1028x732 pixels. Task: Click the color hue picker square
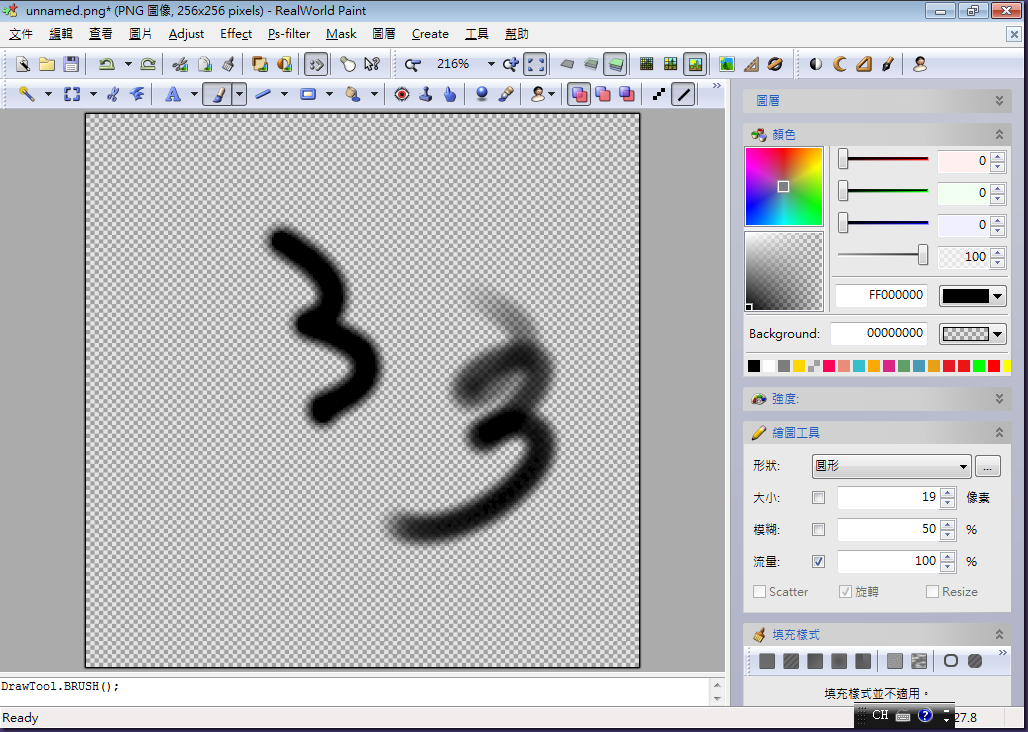tap(783, 187)
